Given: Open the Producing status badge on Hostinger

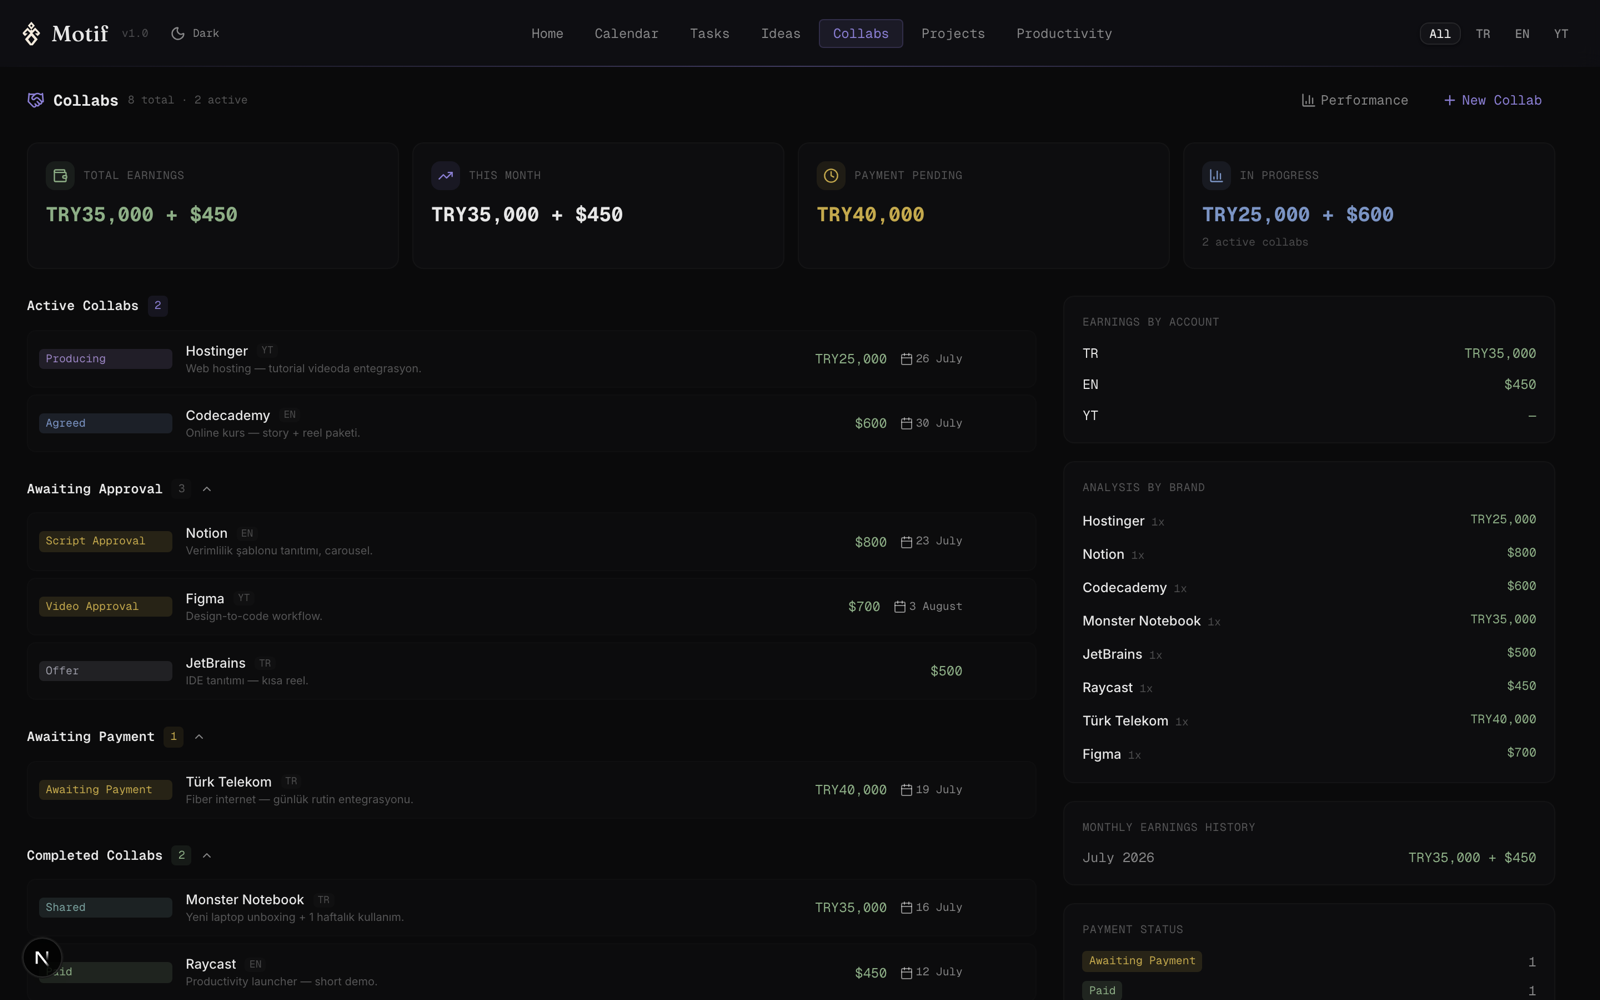Looking at the screenshot, I should click(105, 359).
